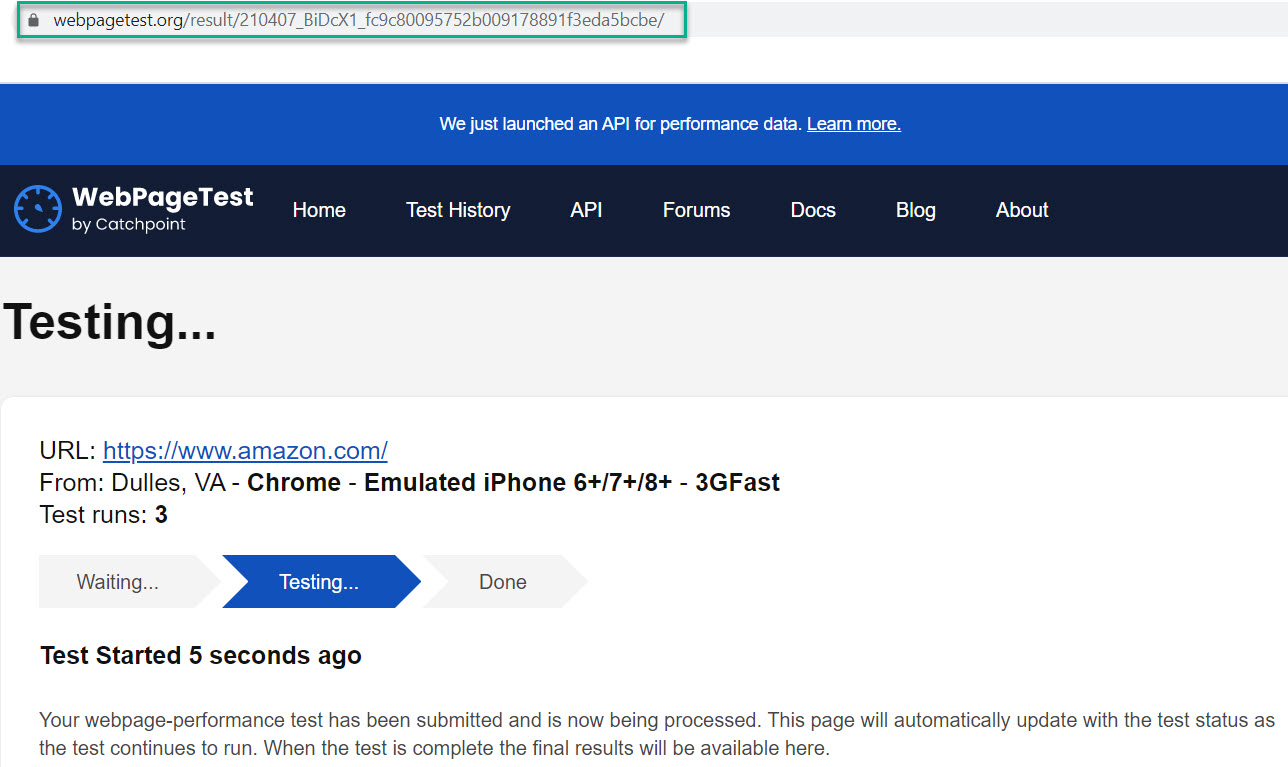Open the Test History page
Screen dimensions: 1288x767
pos(458,210)
